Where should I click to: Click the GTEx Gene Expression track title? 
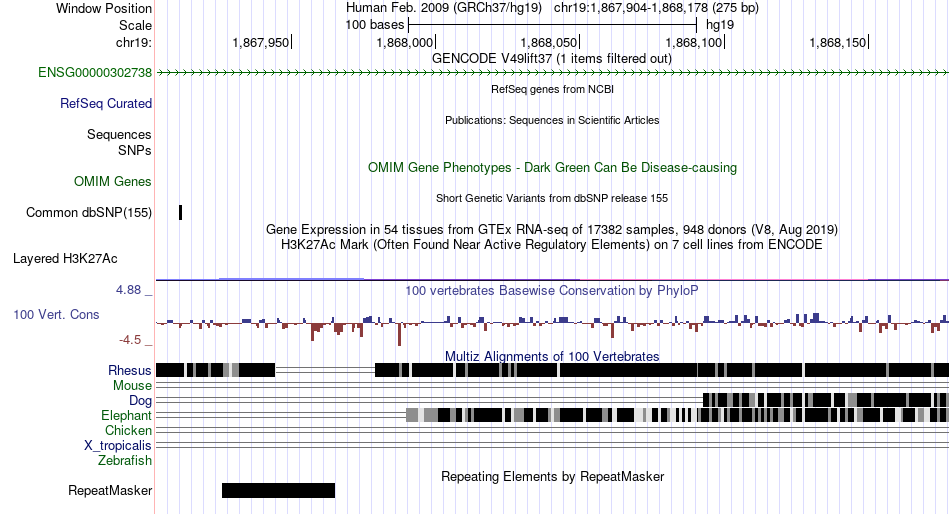[552, 230]
